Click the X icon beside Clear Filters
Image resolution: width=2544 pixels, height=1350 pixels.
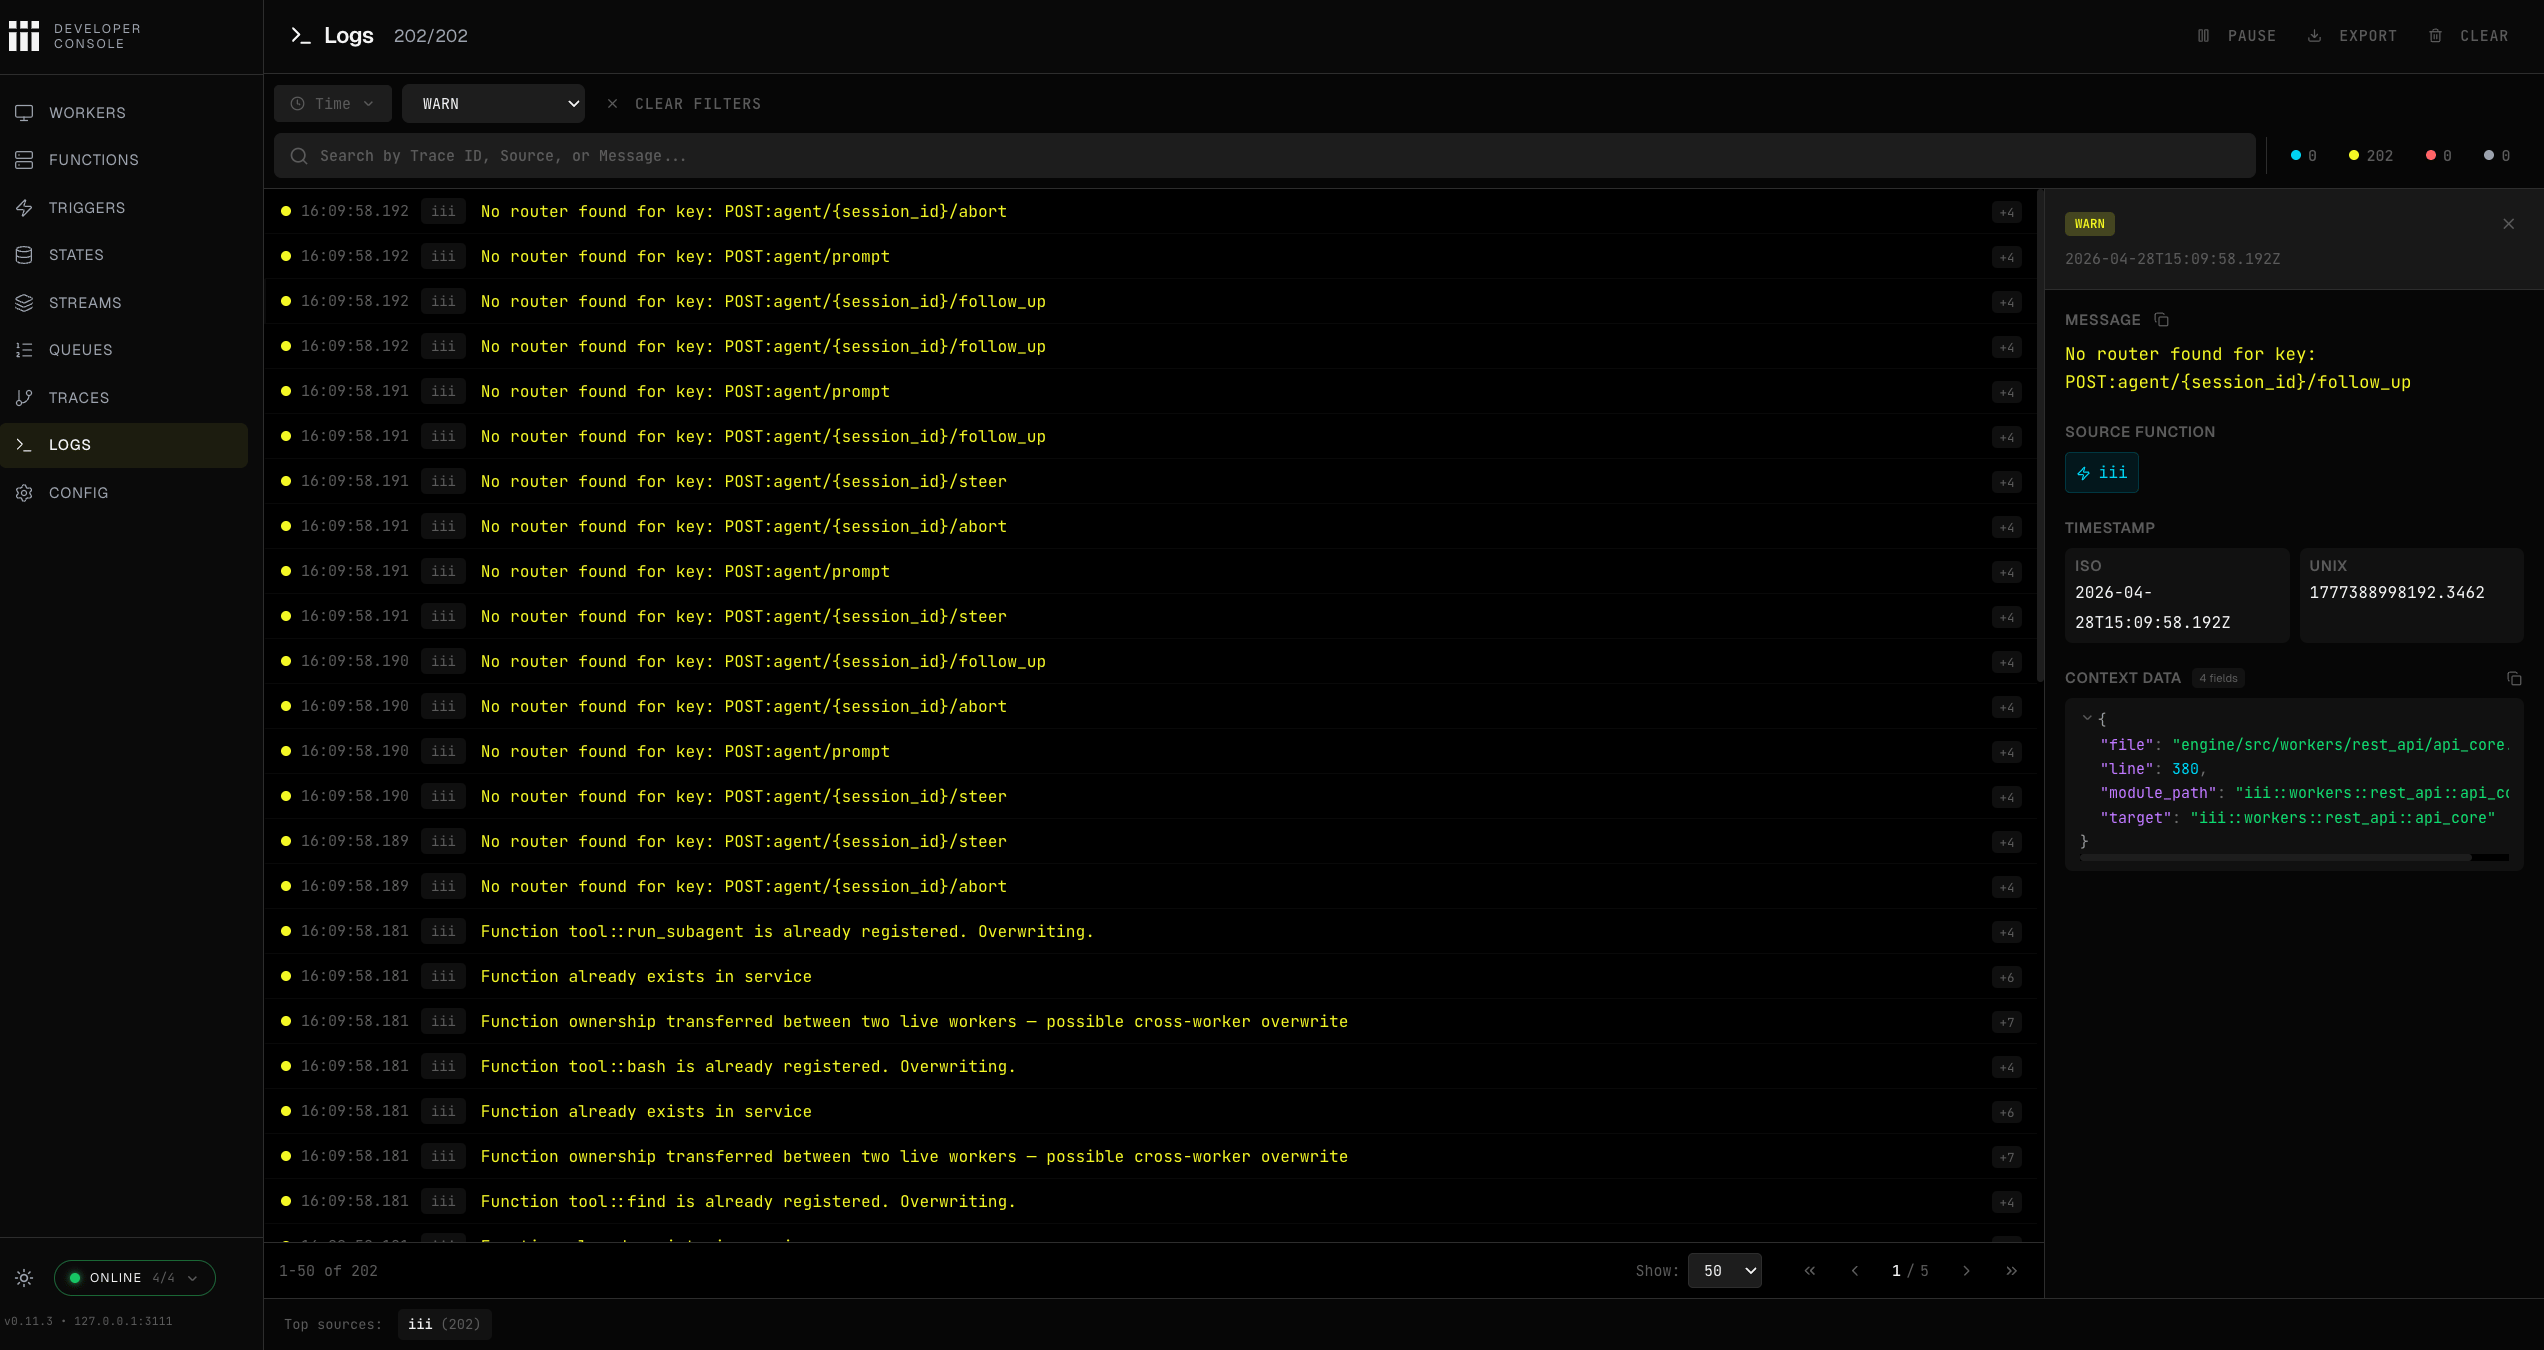[x=612, y=104]
